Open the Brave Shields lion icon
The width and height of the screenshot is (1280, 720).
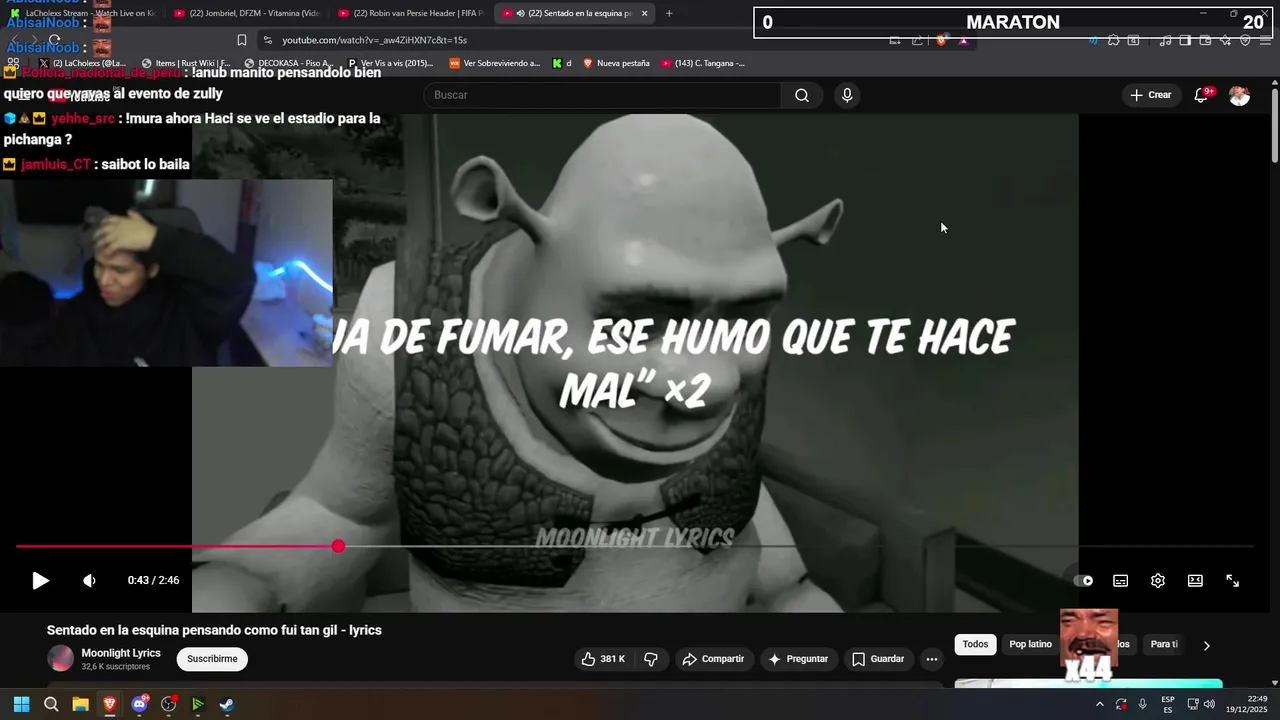coord(941,40)
